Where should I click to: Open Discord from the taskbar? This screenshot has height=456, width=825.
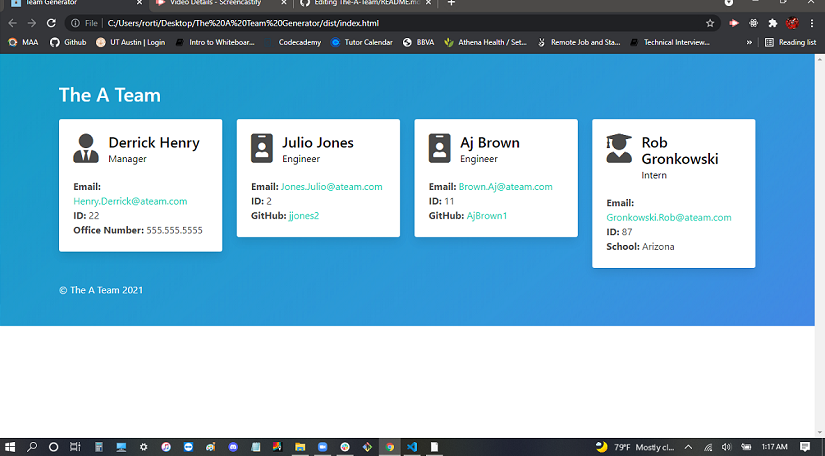(233, 447)
